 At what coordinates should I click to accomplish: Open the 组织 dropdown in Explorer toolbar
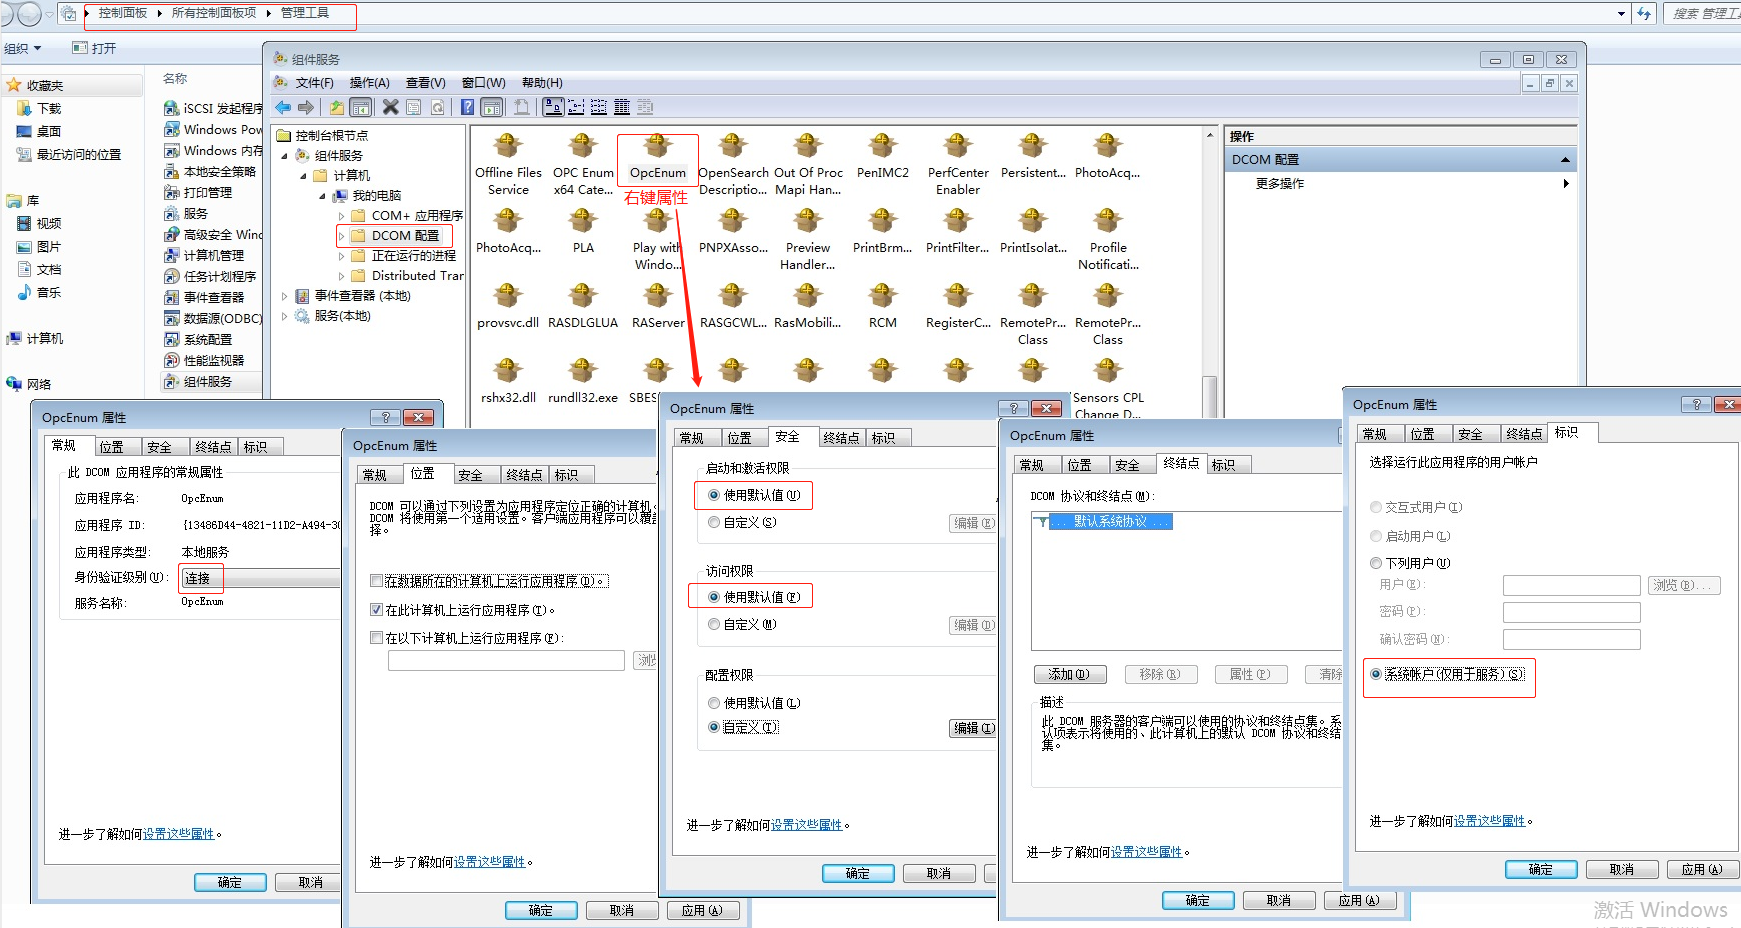click(x=23, y=48)
